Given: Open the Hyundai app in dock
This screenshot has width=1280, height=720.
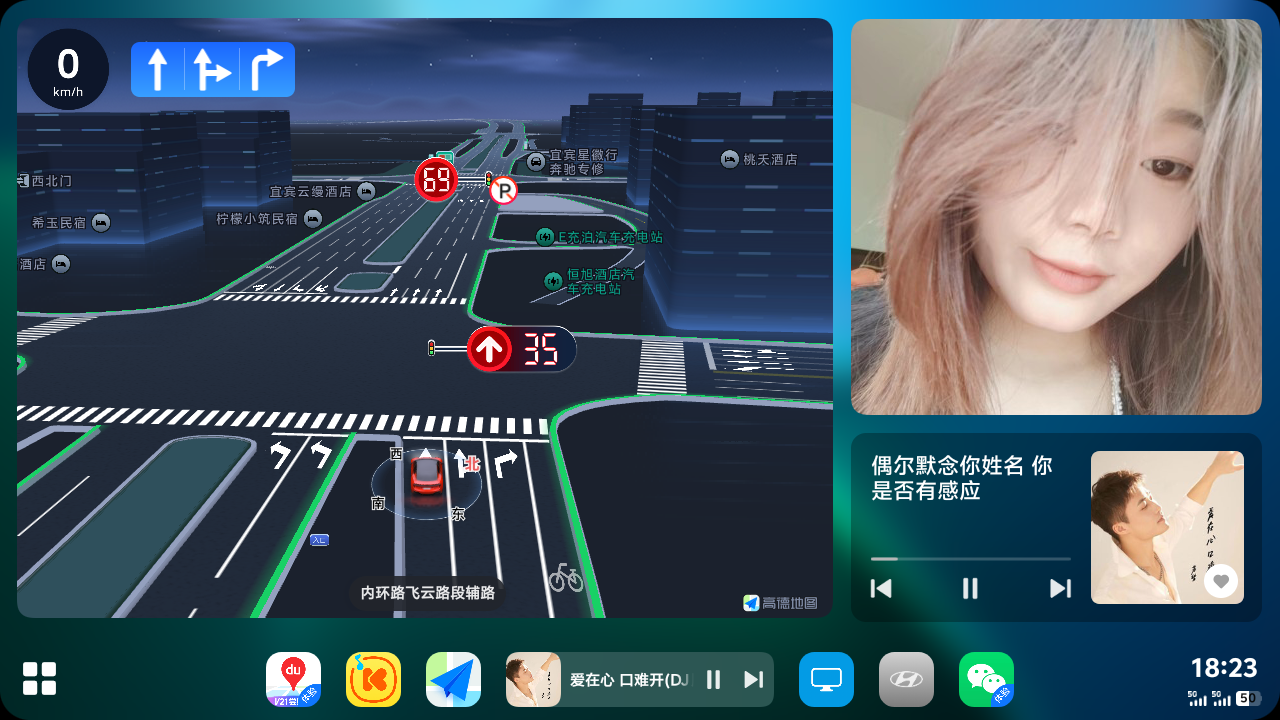Looking at the screenshot, I should 906,679.
